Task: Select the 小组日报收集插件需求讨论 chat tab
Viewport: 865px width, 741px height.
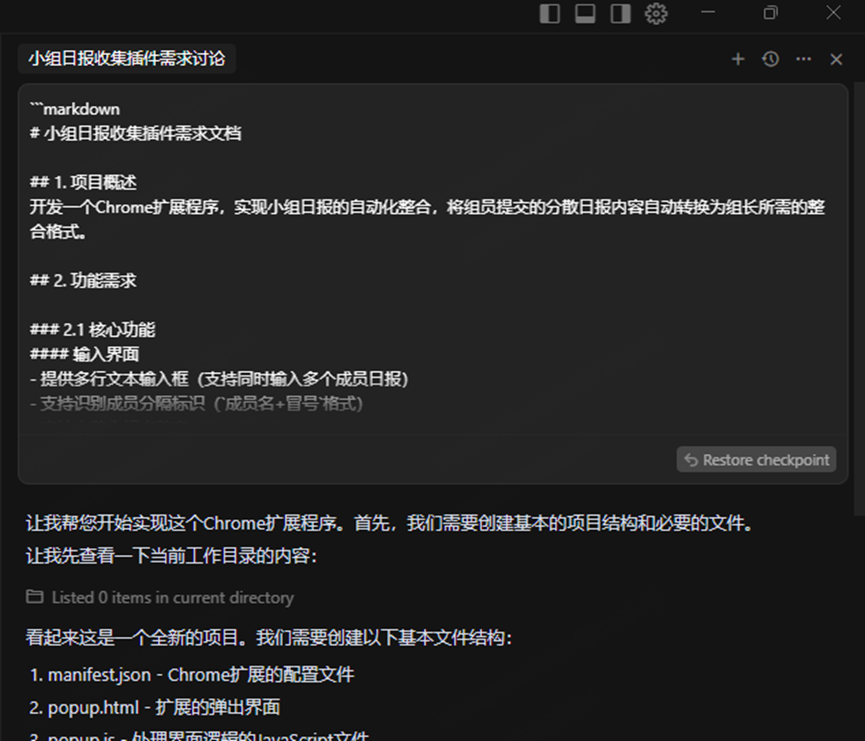Action: pyautogui.click(x=127, y=58)
